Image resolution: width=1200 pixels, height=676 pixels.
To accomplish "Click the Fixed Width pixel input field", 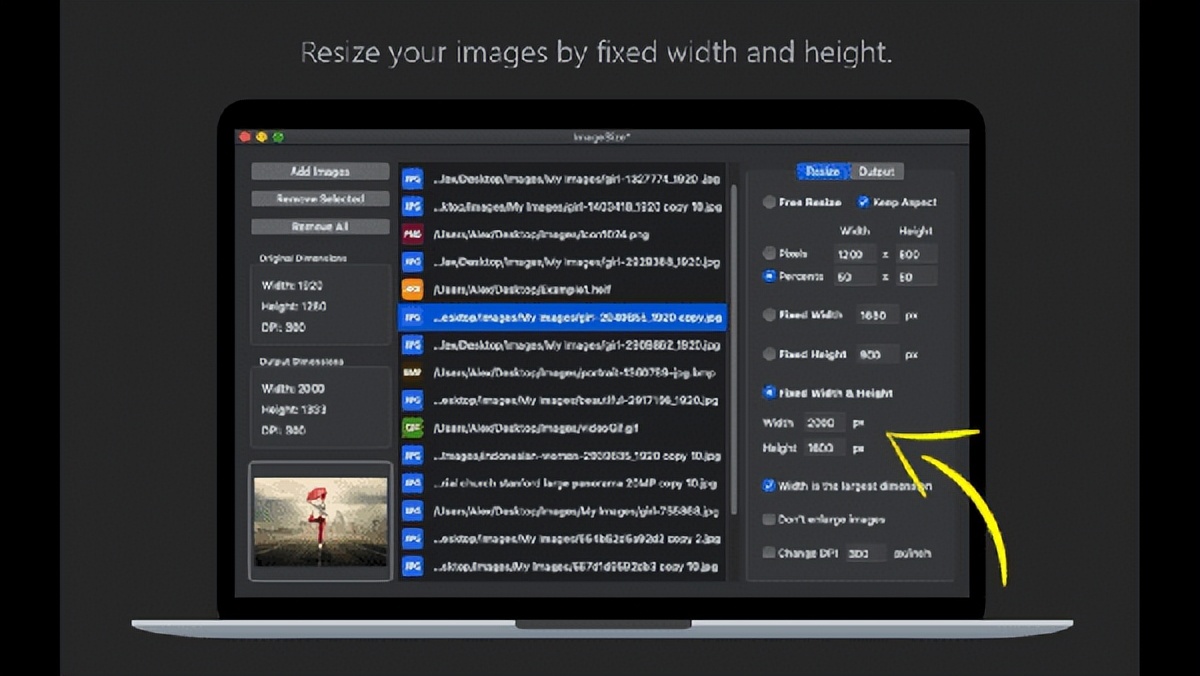I will tap(877, 315).
